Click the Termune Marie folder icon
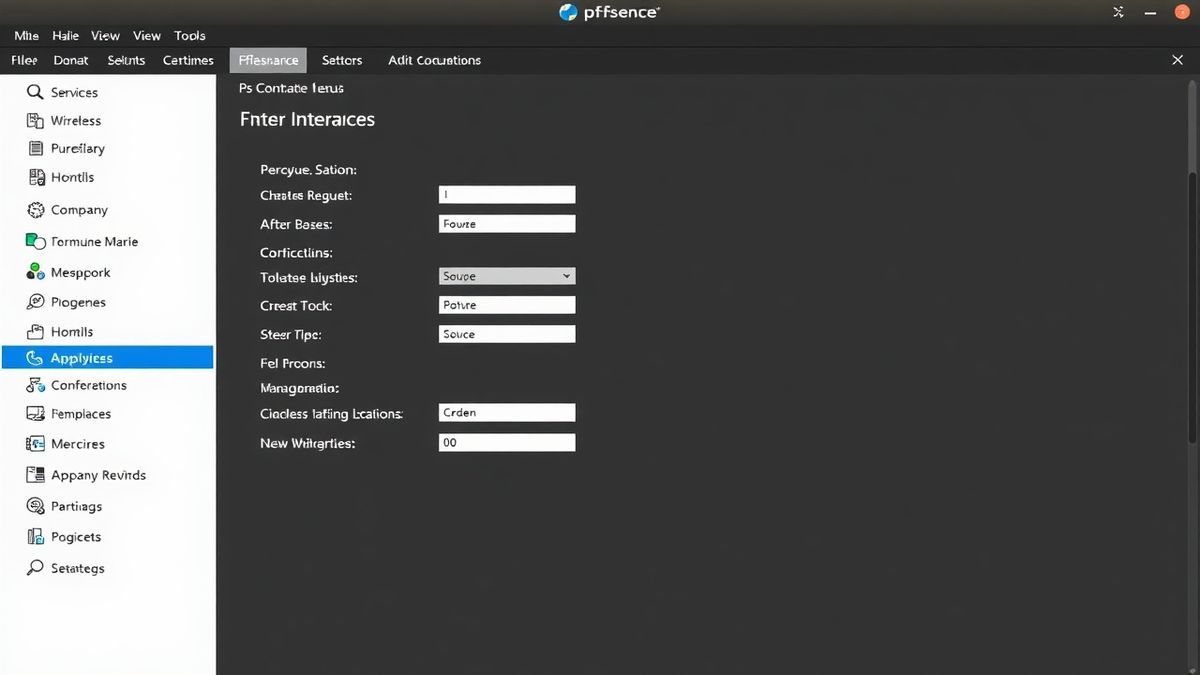The width and height of the screenshot is (1200, 675). click(35, 241)
